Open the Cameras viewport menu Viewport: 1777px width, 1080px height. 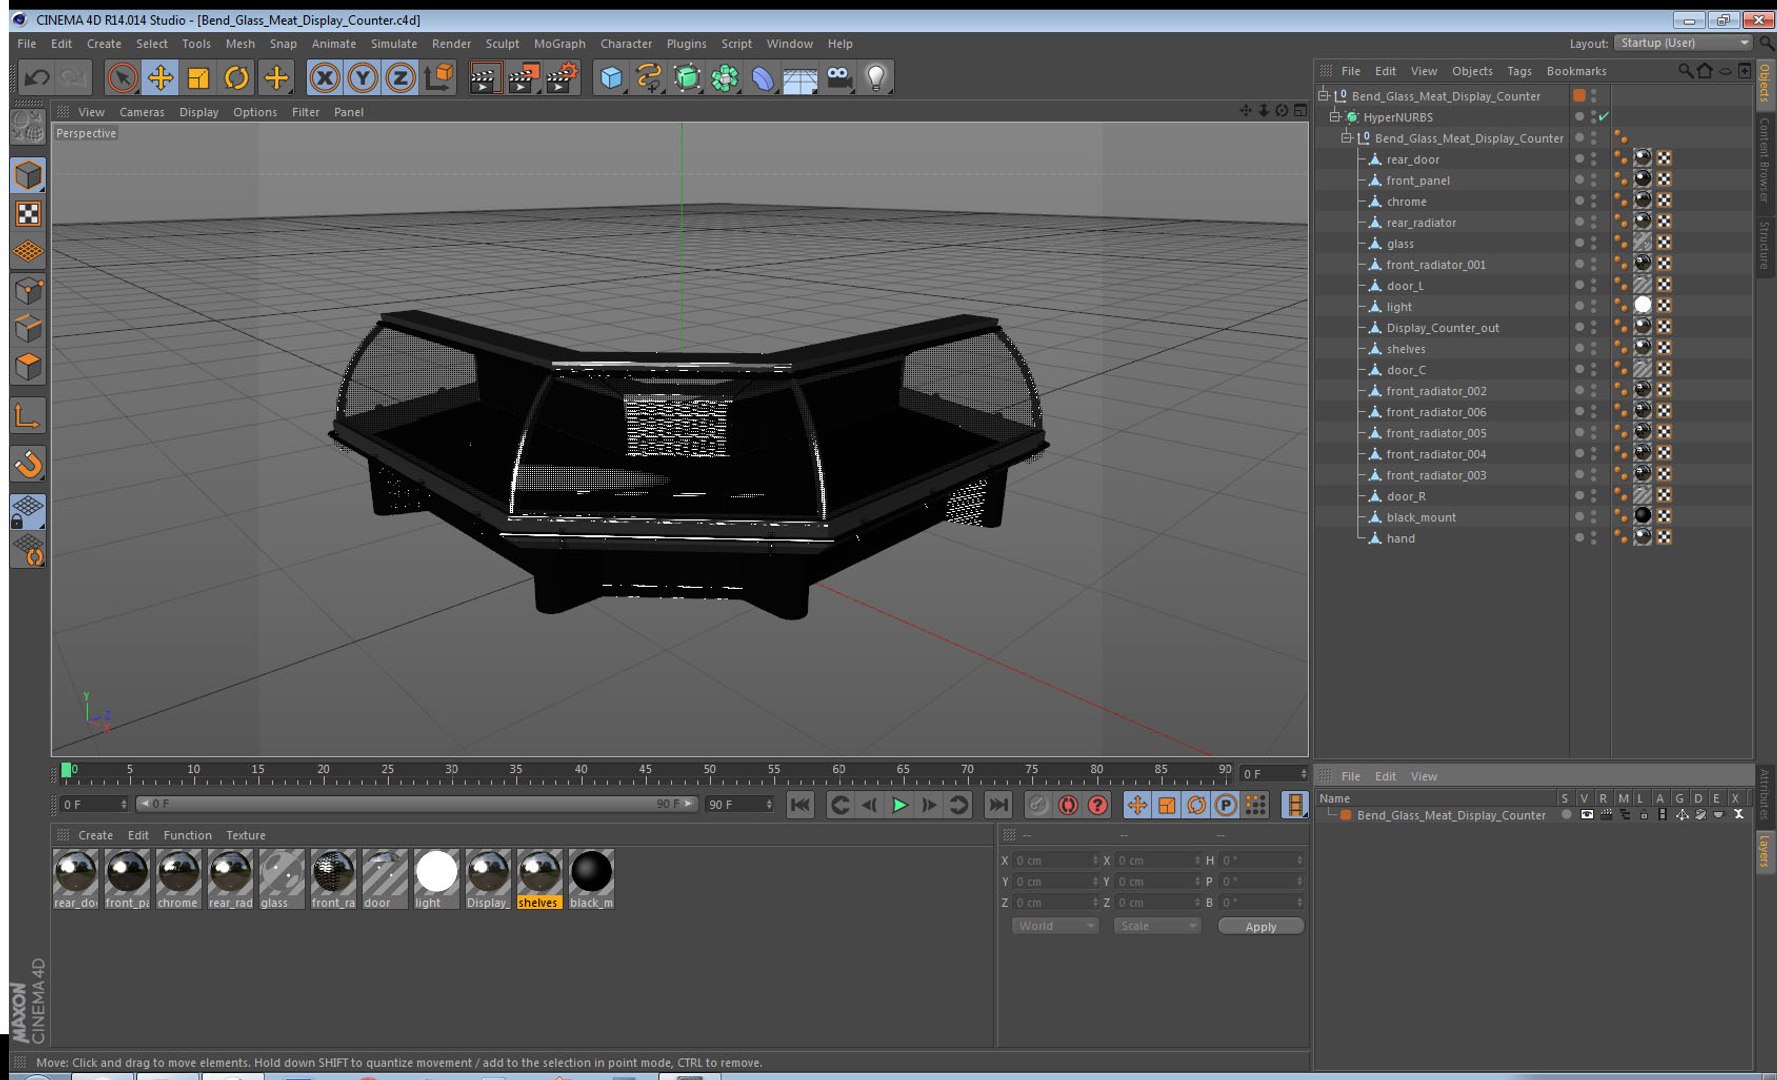pos(141,112)
